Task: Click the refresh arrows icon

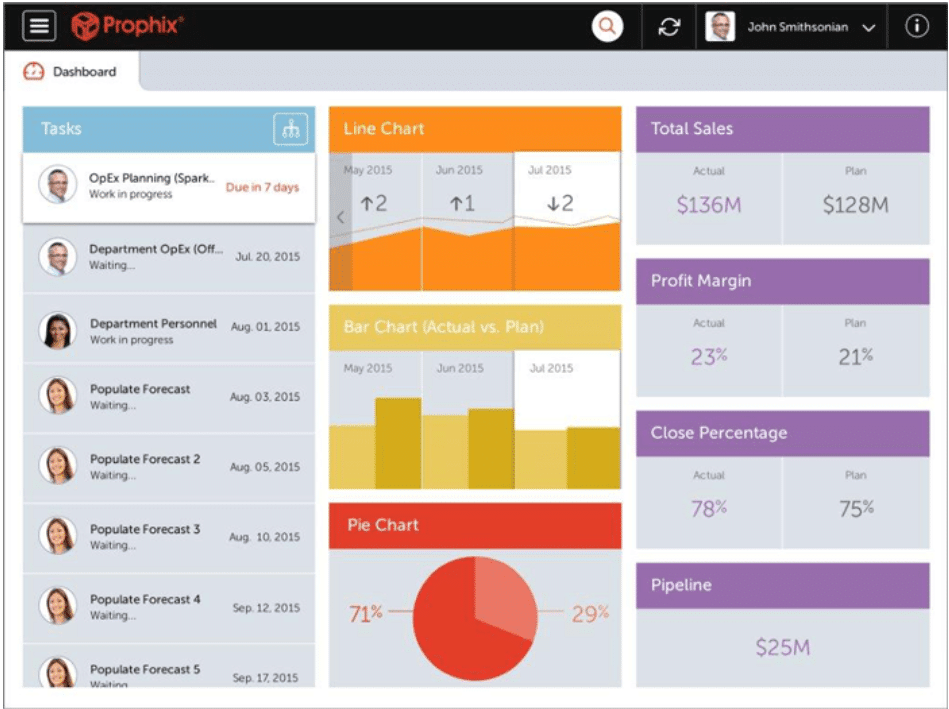Action: tap(669, 27)
